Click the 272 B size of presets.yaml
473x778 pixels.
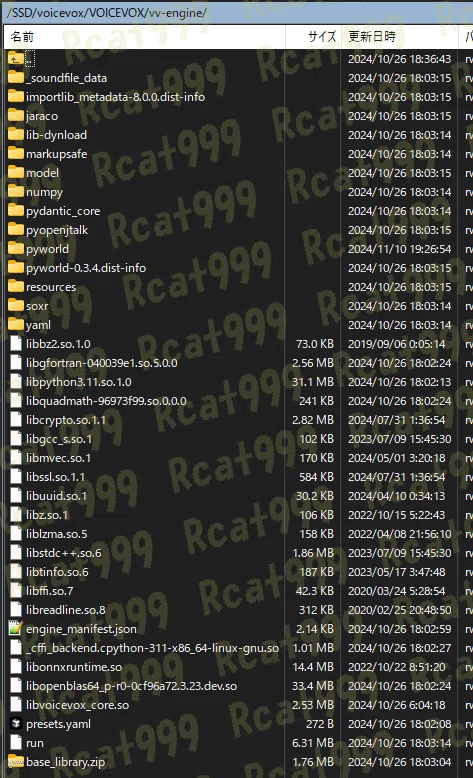(320, 724)
